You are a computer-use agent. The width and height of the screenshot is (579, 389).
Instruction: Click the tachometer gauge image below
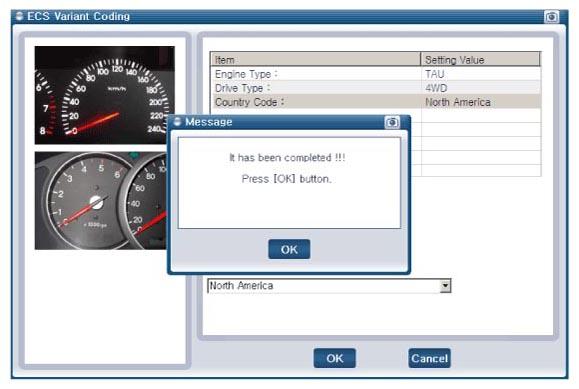pos(101,201)
